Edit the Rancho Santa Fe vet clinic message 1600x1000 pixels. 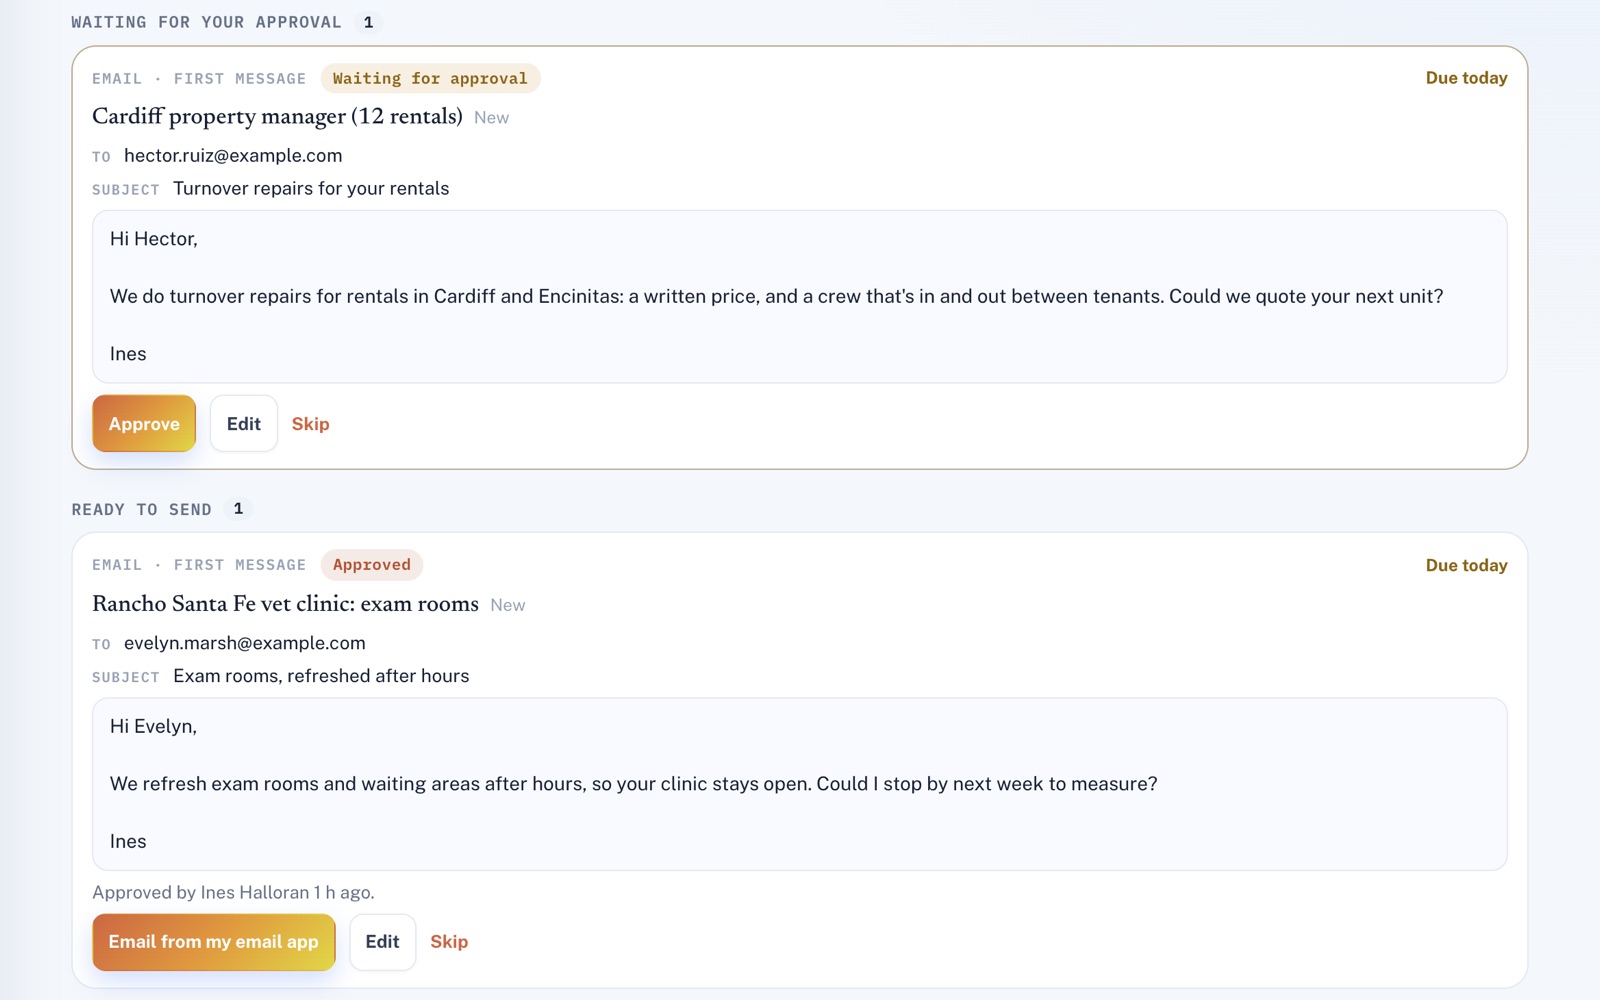click(x=382, y=942)
